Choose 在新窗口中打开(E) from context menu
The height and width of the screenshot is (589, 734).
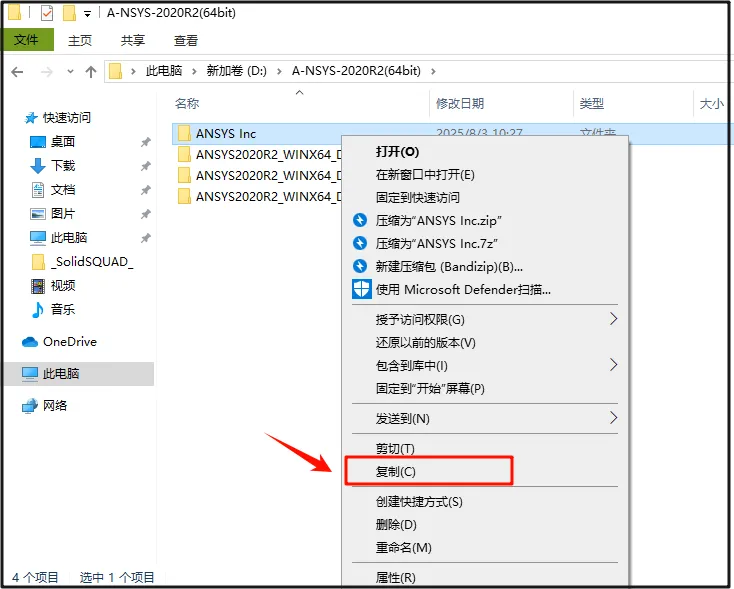[485, 175]
